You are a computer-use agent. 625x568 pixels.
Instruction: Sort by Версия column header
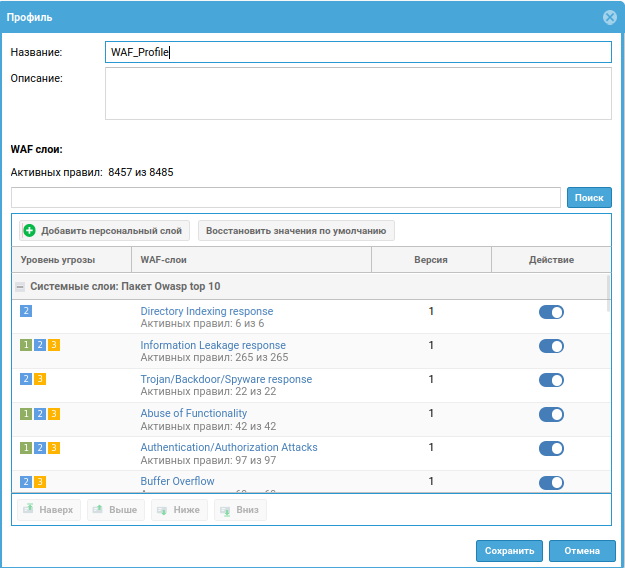pyautogui.click(x=431, y=260)
